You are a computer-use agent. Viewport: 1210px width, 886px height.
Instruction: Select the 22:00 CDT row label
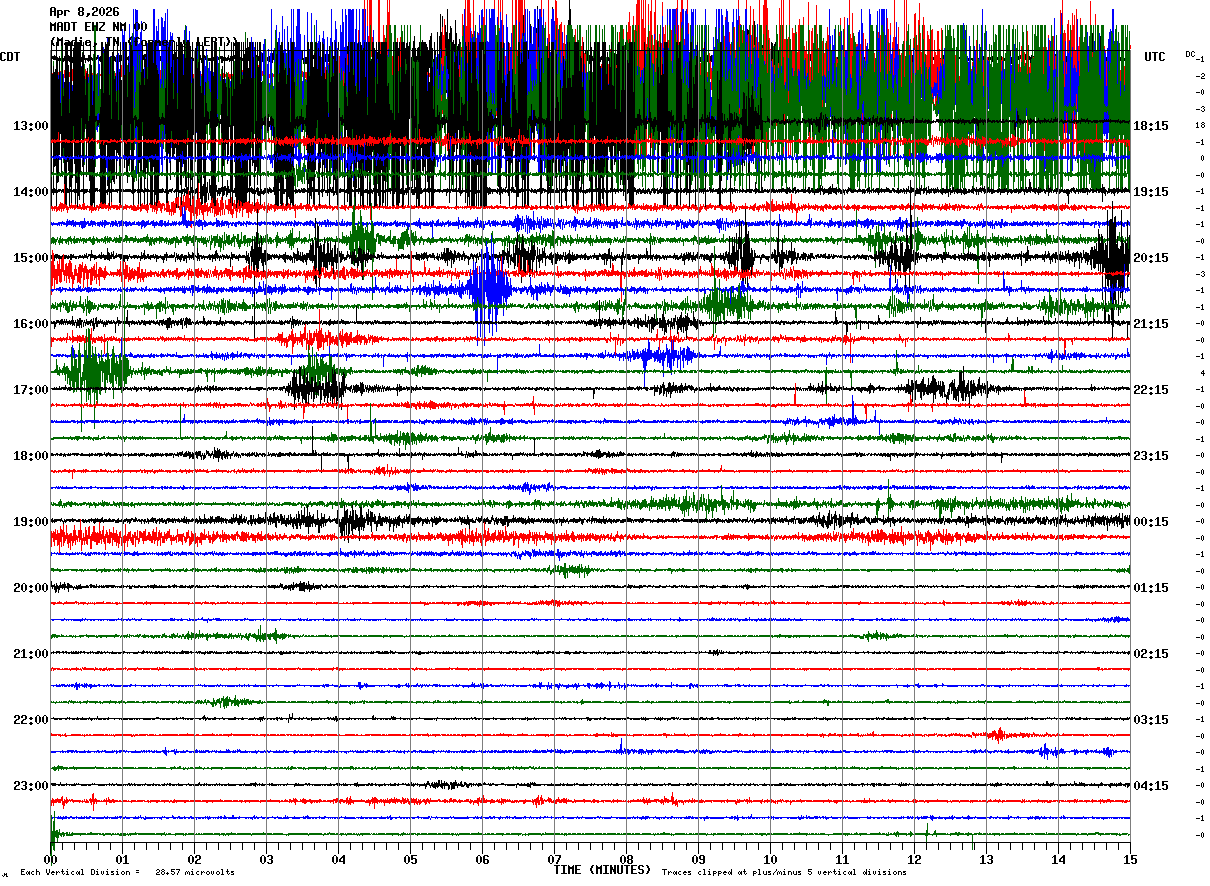(31, 720)
